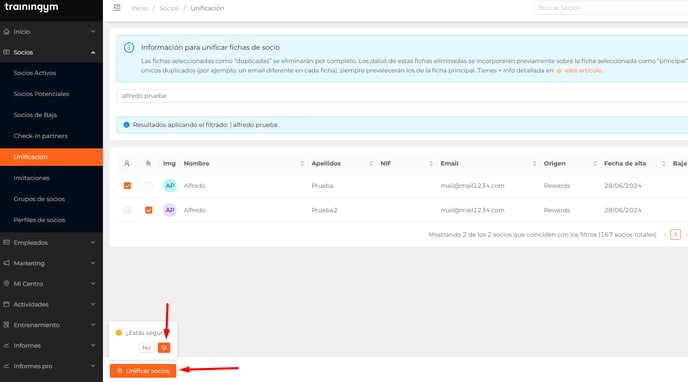
Task: Uncheck duplicate checkbox for Alfredo Prueba2
Action: point(149,210)
